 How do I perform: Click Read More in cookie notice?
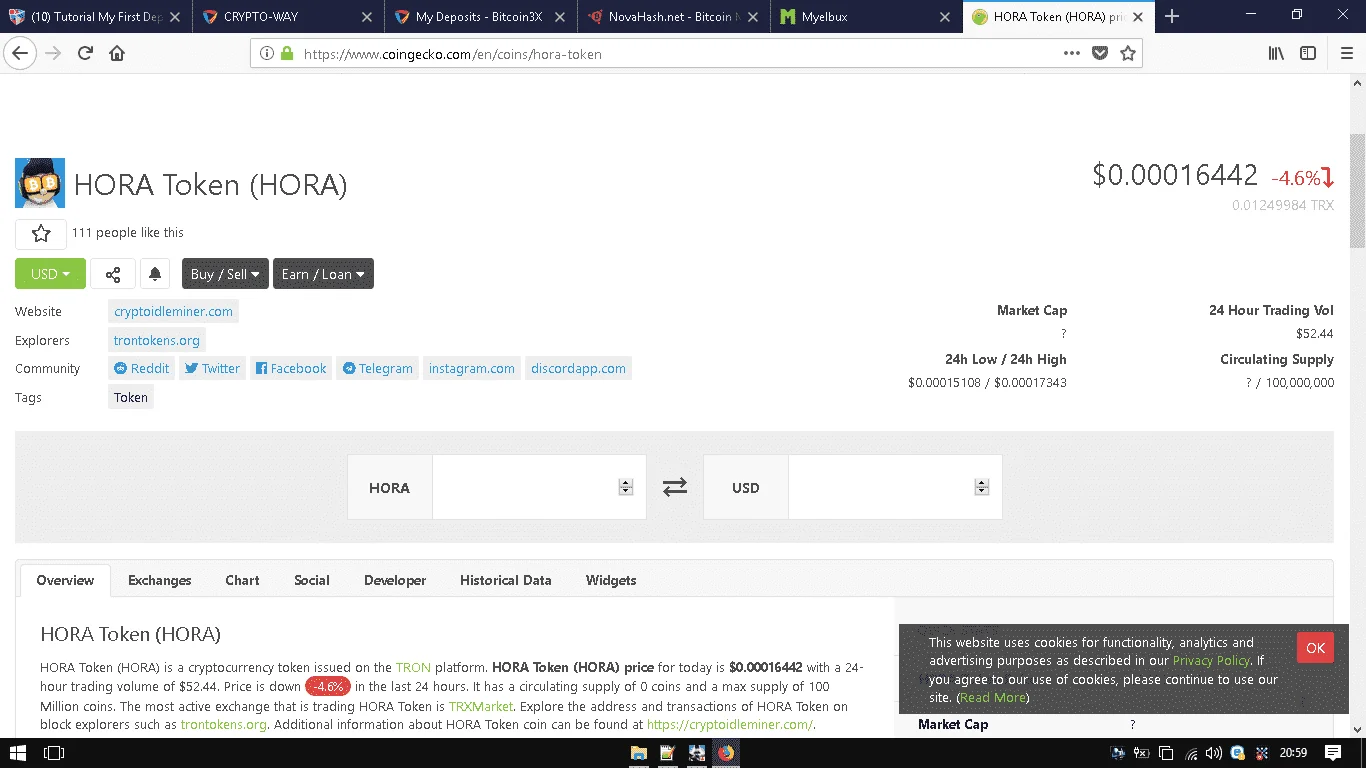(993, 697)
